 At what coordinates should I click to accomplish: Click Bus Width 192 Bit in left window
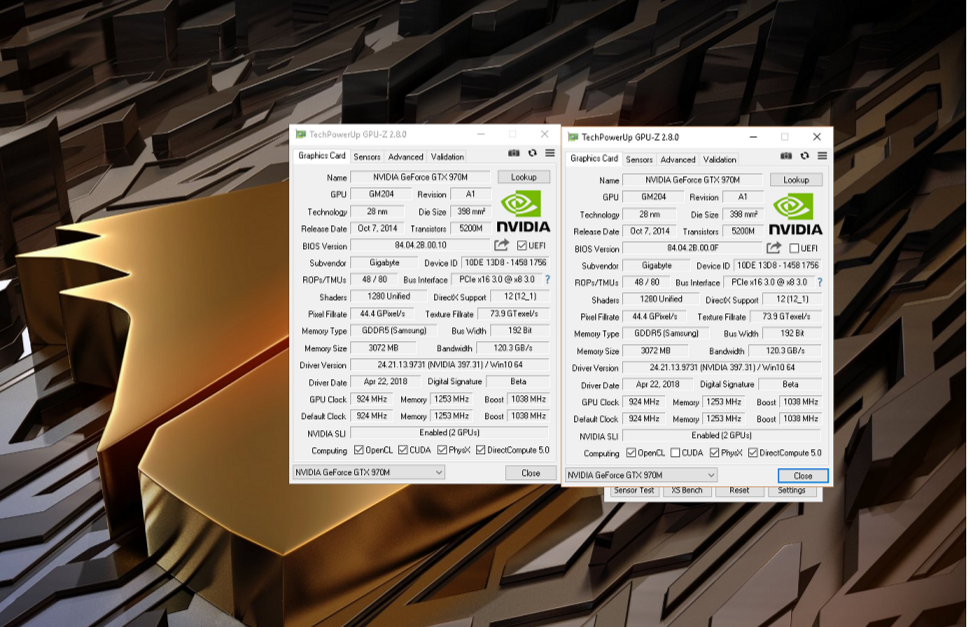[520, 330]
